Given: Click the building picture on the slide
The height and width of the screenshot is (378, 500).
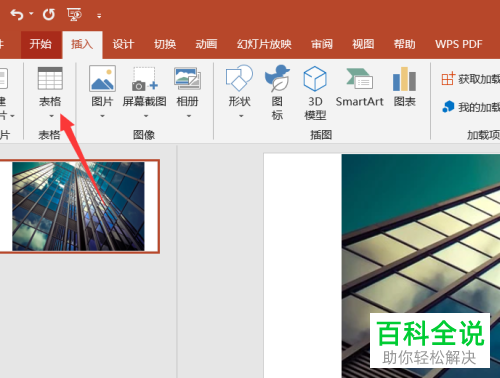Looking at the screenshot, I should click(x=421, y=266).
